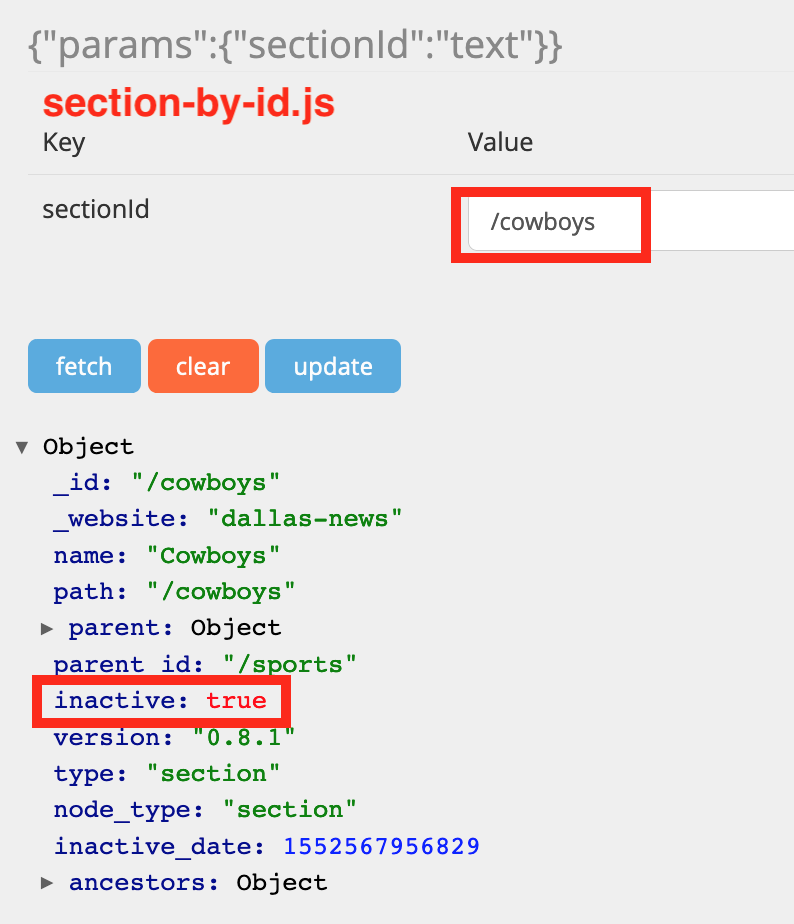794x924 pixels.
Task: Click the fetch button
Action: pyautogui.click(x=84, y=366)
